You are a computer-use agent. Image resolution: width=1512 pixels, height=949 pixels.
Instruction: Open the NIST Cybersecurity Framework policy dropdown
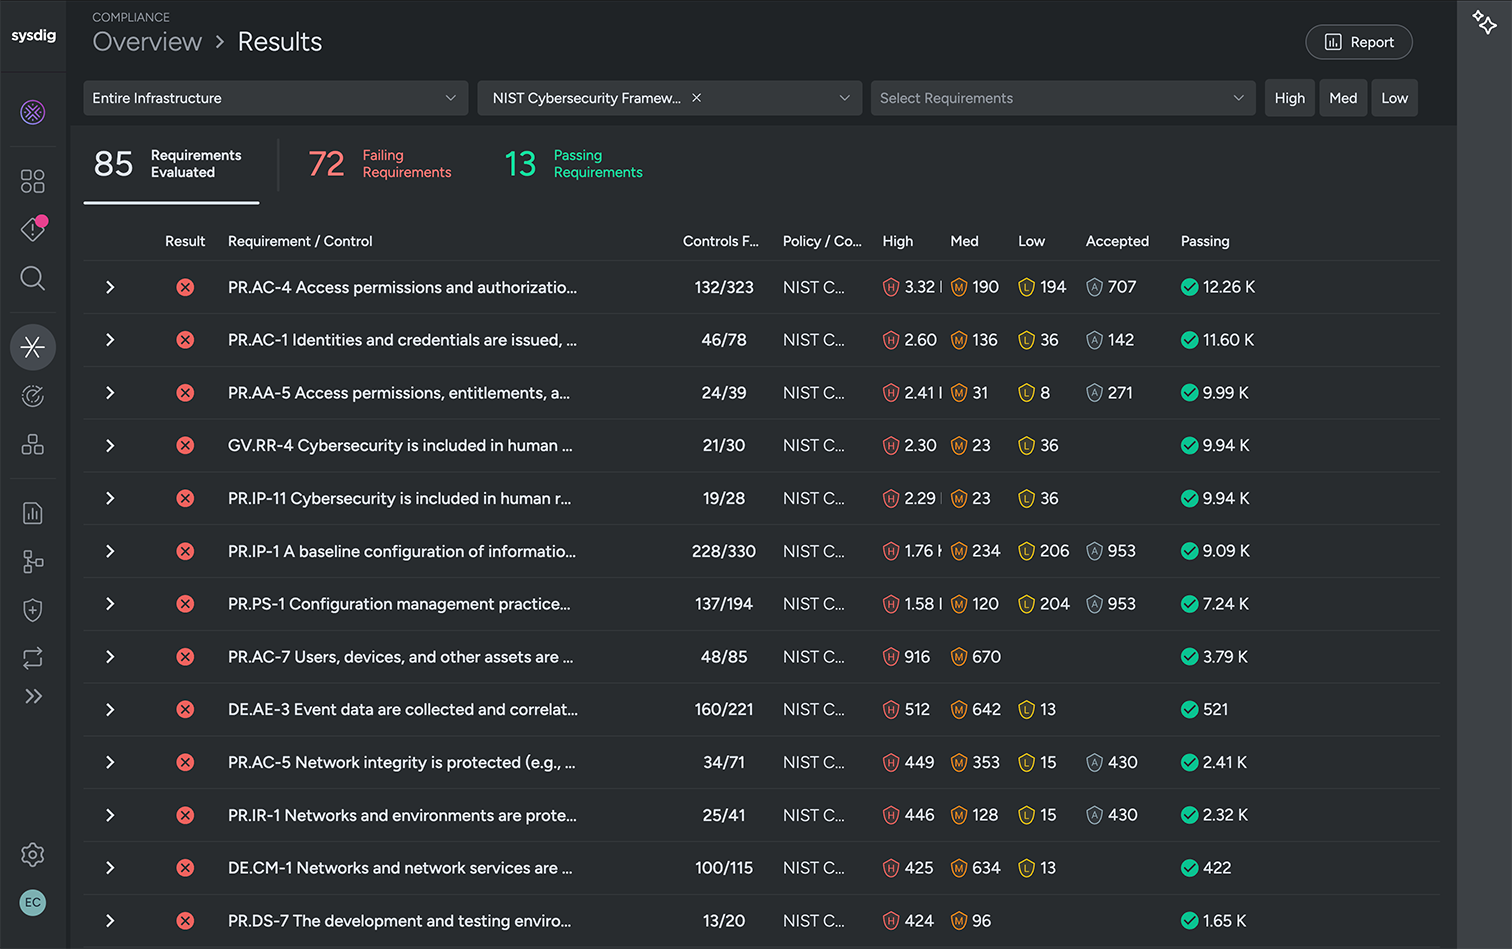(x=670, y=98)
